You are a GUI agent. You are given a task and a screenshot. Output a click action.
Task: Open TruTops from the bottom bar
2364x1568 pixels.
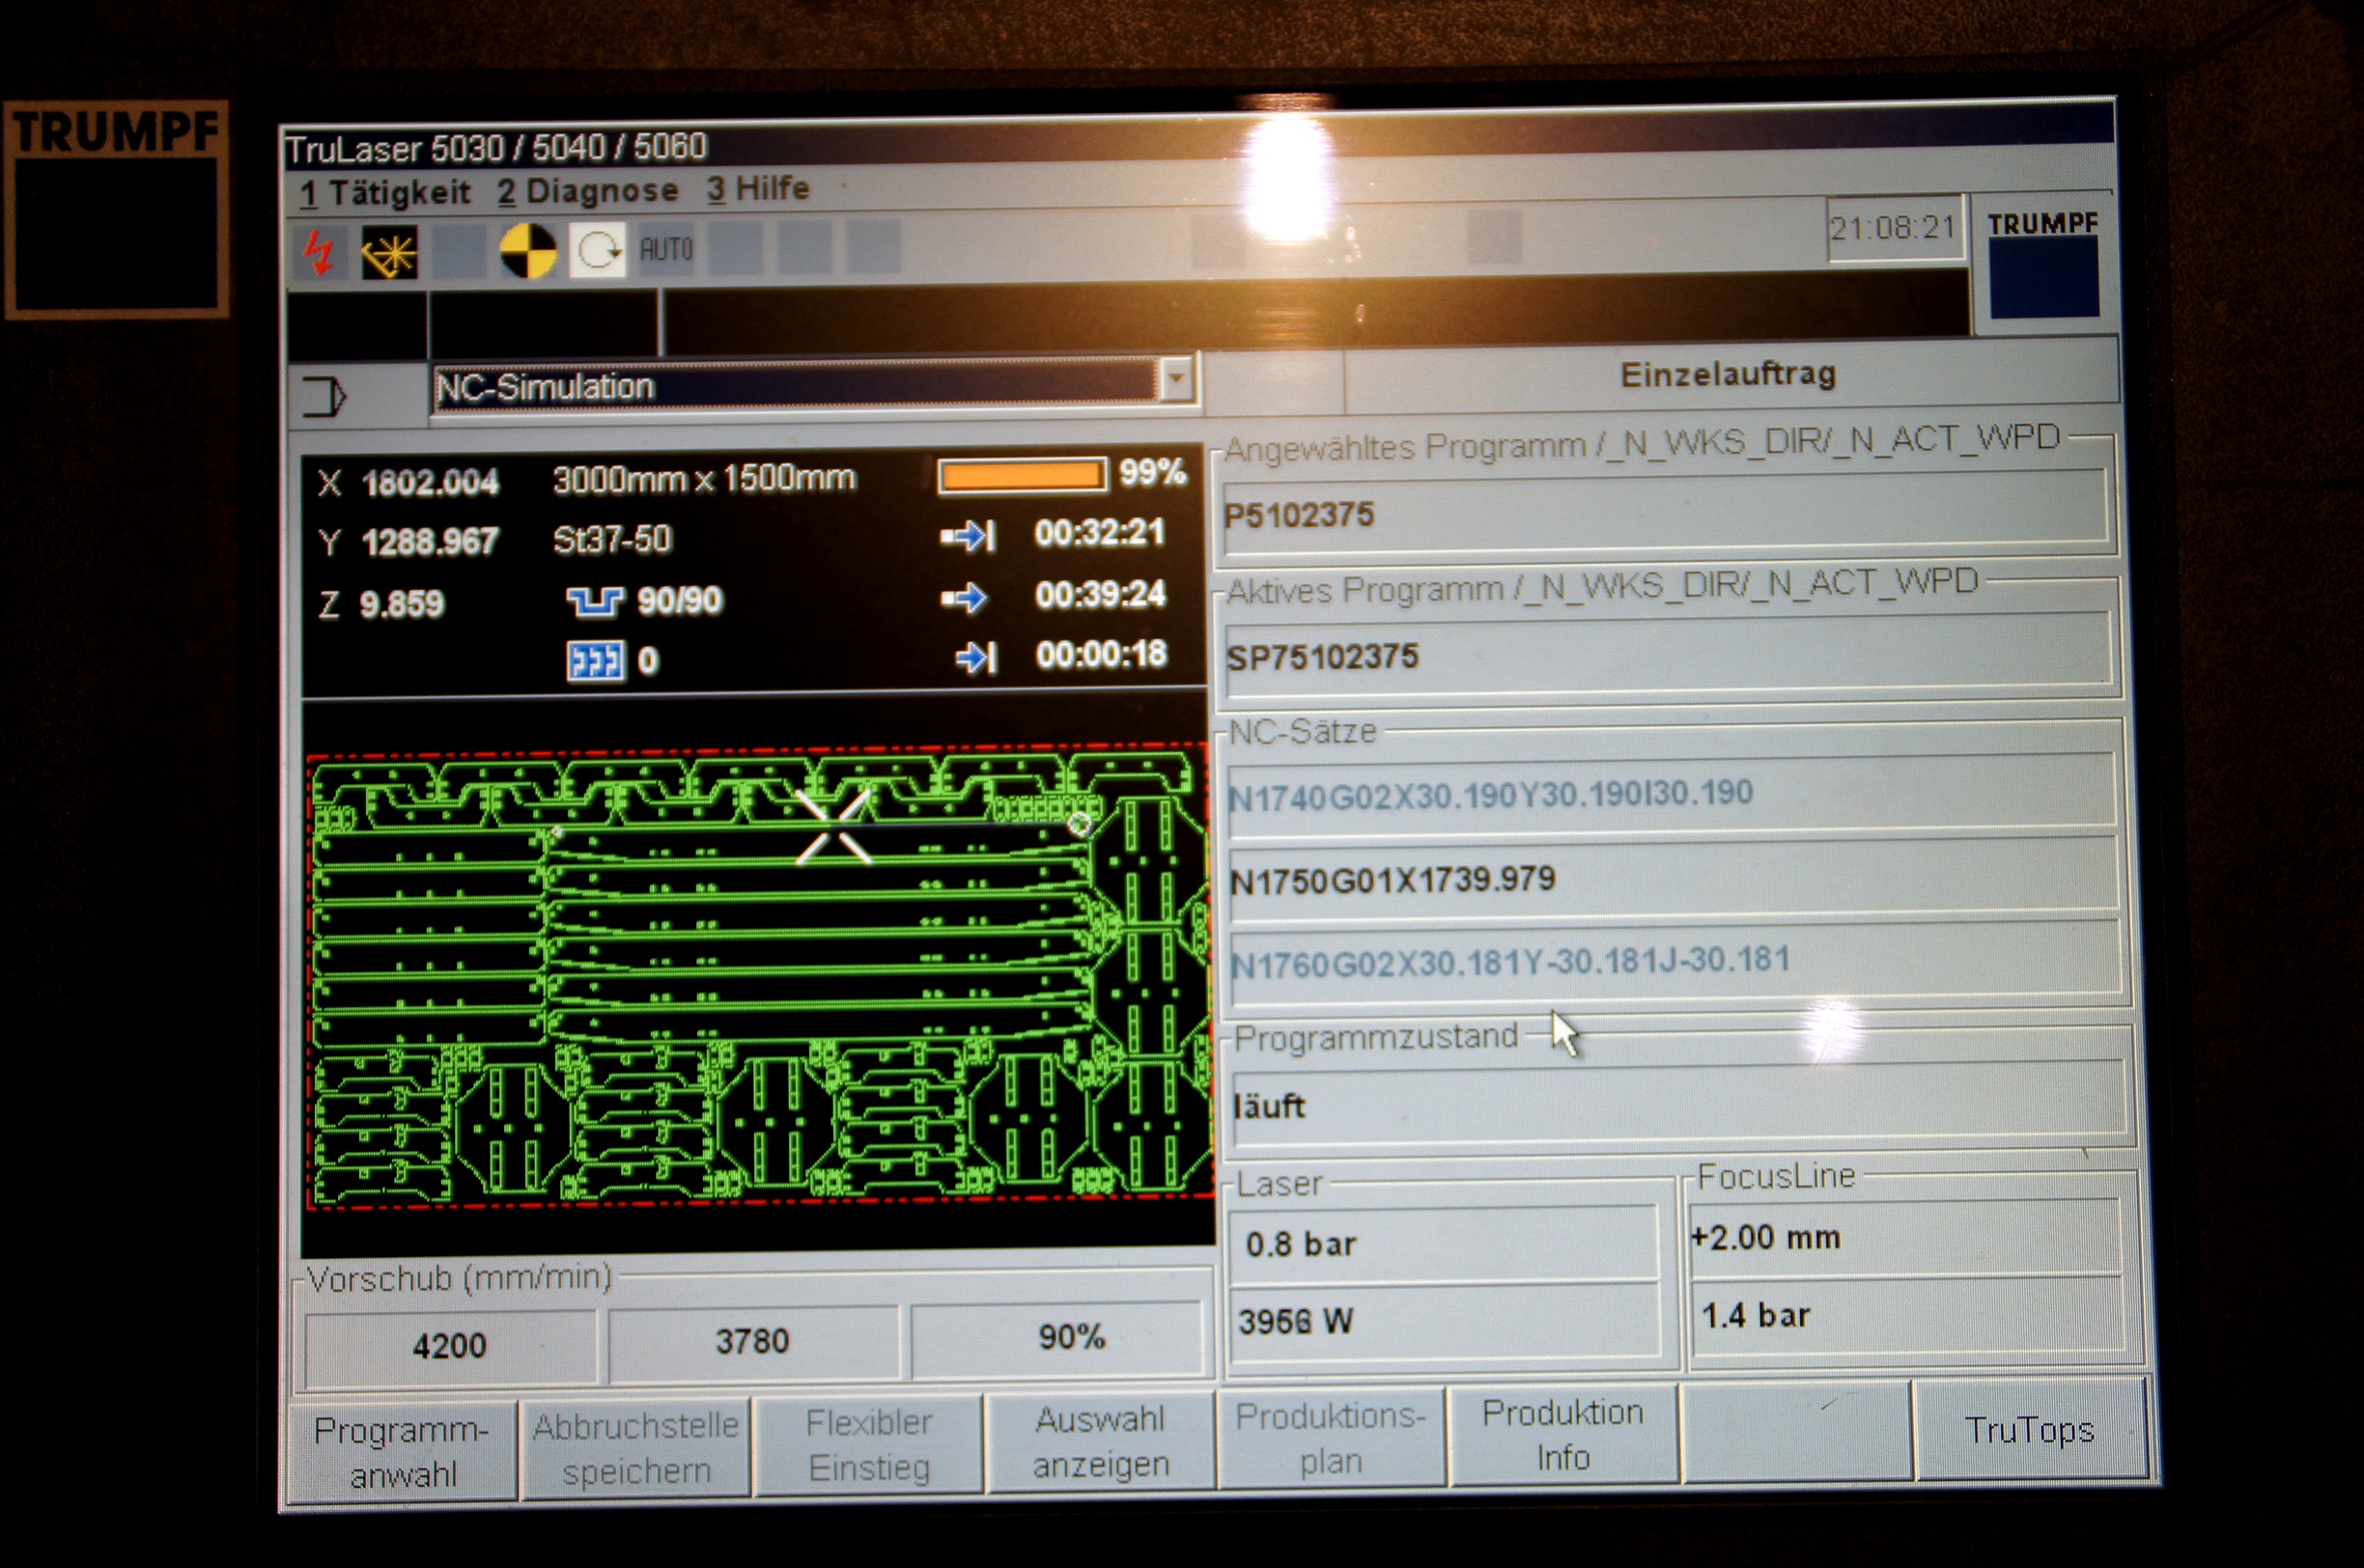point(2029,1430)
